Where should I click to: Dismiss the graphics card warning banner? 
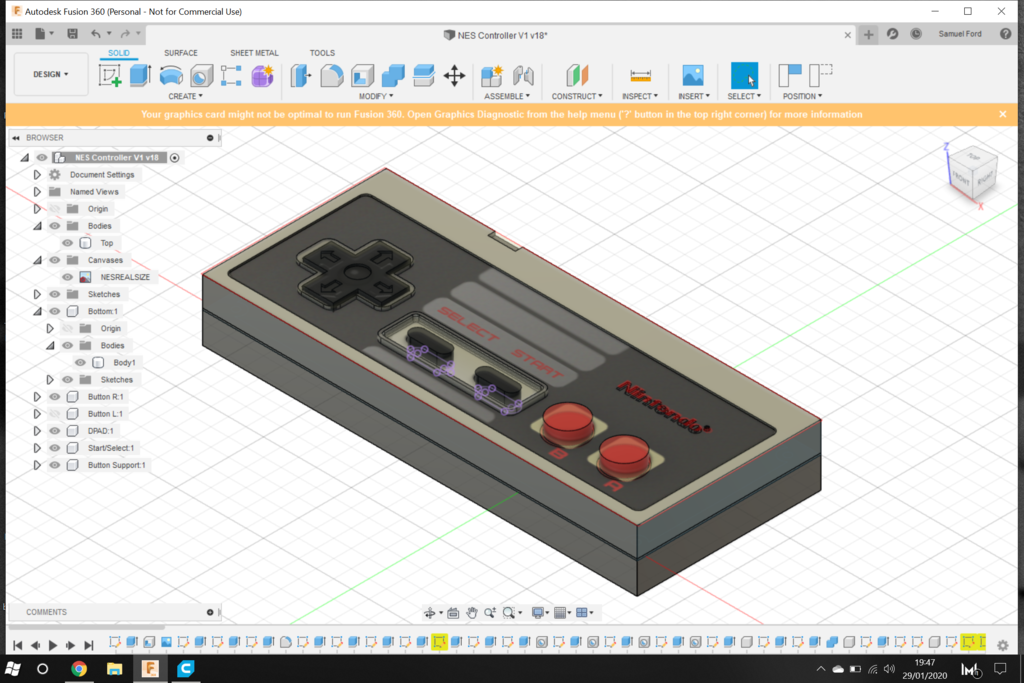(1003, 114)
